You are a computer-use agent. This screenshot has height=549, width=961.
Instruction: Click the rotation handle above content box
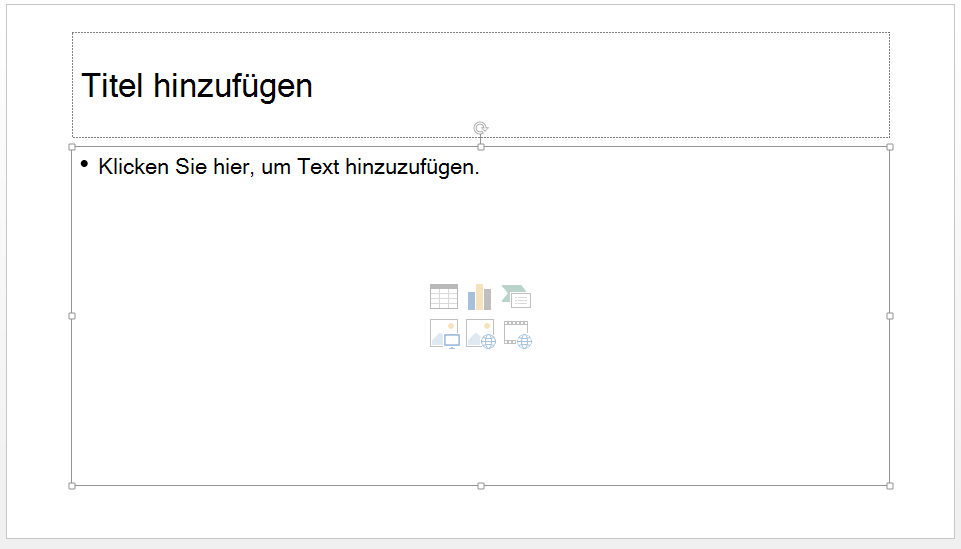click(x=480, y=128)
